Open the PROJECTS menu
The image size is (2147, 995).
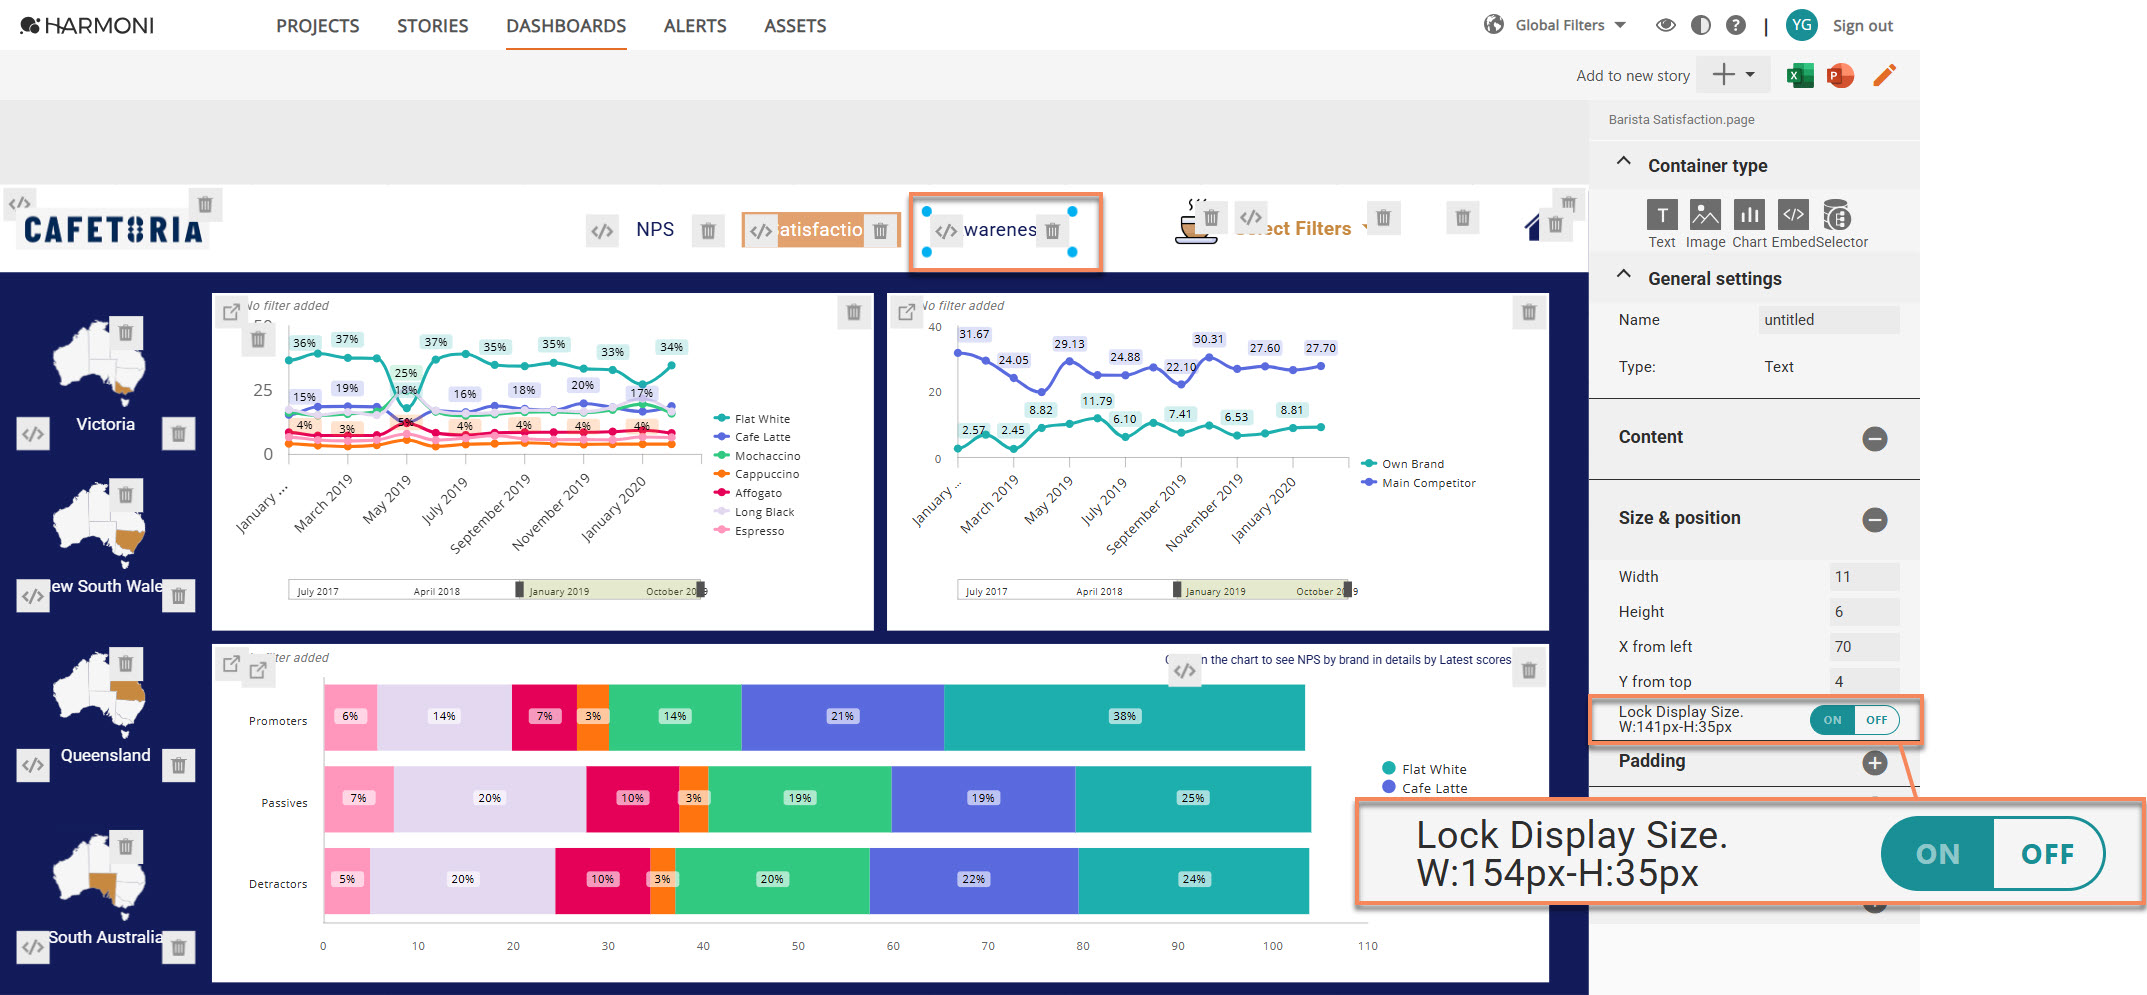point(318,26)
